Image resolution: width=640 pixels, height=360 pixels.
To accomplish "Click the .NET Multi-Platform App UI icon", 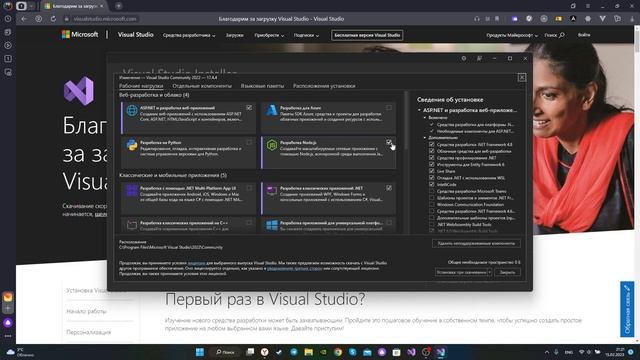I will 132,191.
